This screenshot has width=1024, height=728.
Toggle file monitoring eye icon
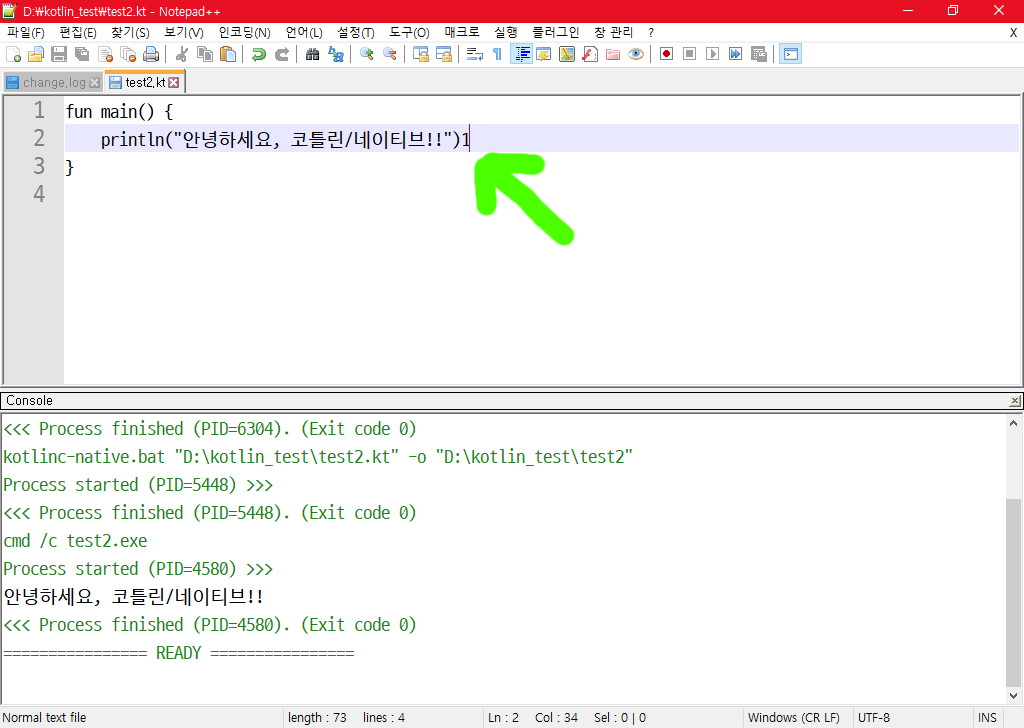tap(635, 54)
